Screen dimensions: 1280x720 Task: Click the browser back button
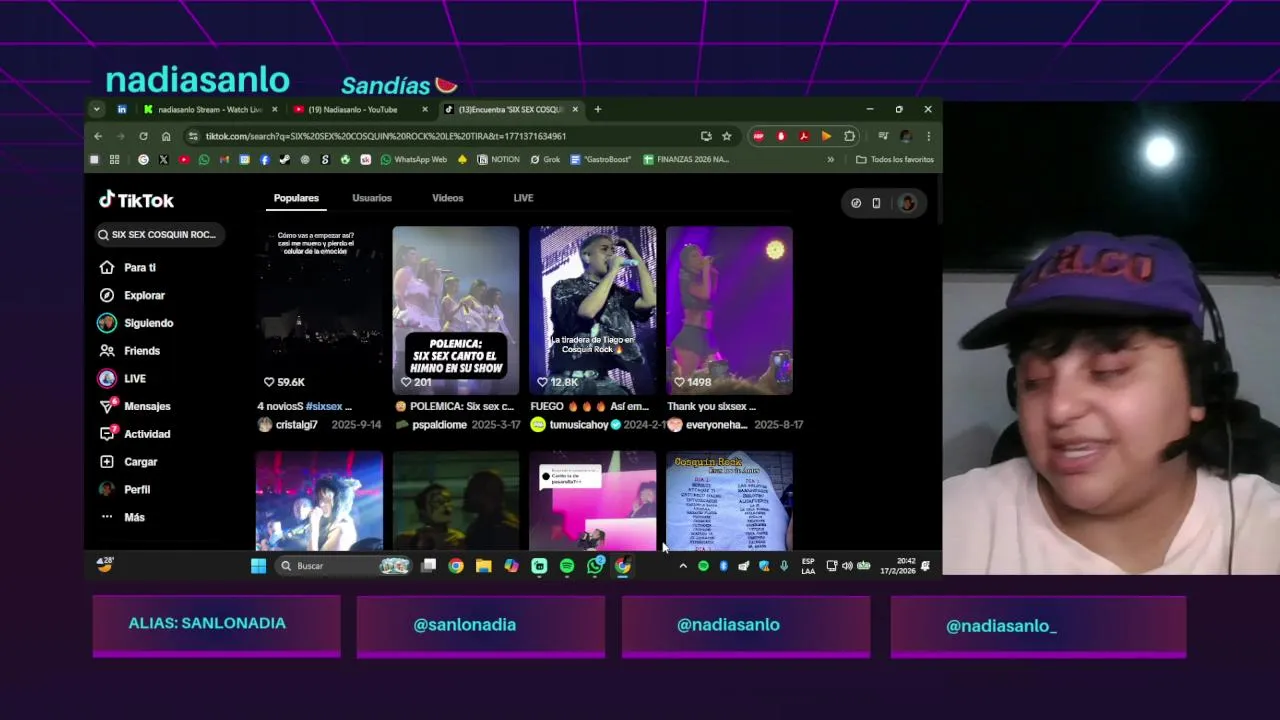98,136
